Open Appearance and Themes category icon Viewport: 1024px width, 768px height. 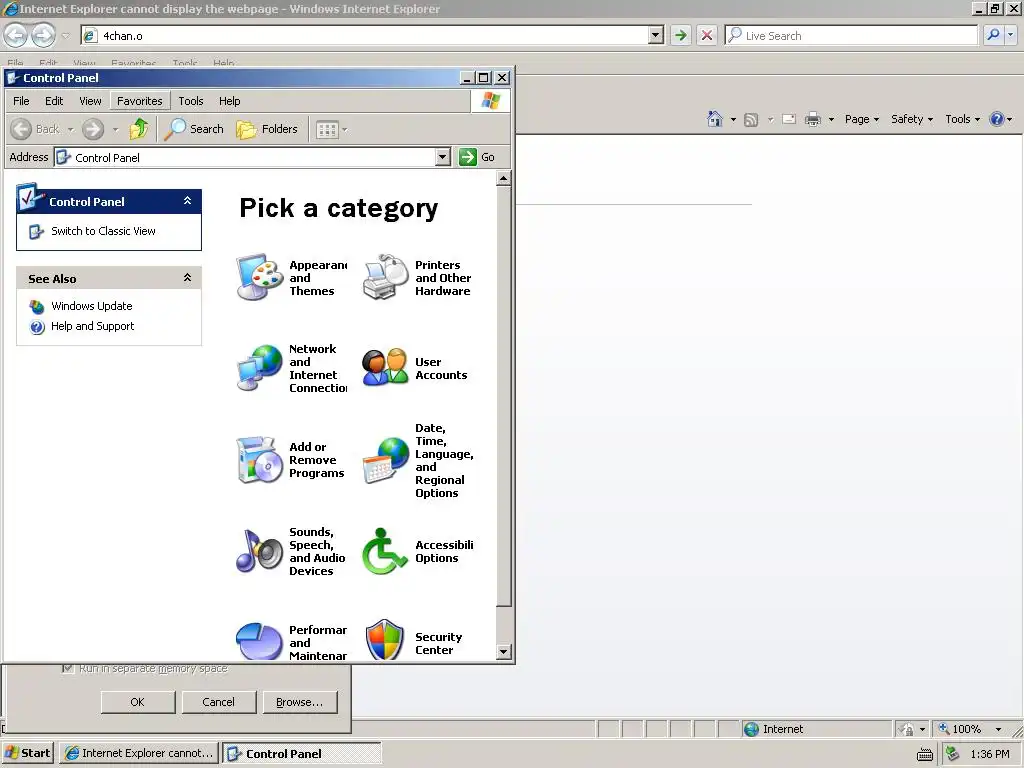(259, 278)
